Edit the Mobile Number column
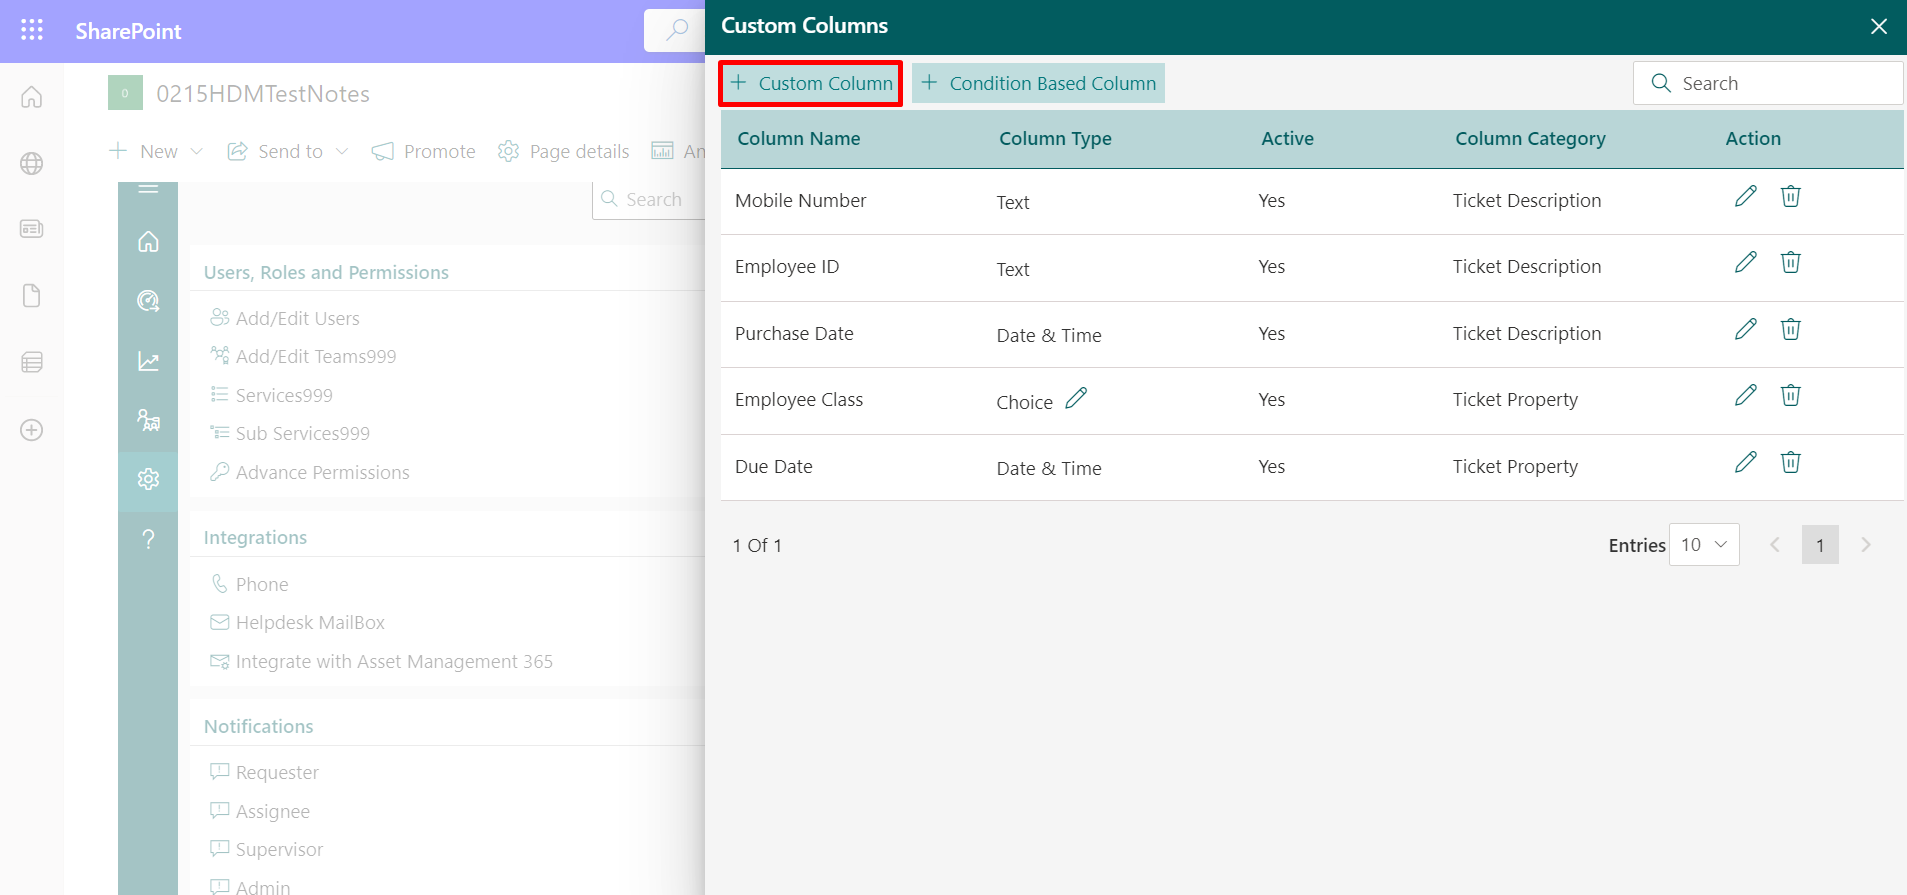The height and width of the screenshot is (895, 1907). pyautogui.click(x=1745, y=196)
